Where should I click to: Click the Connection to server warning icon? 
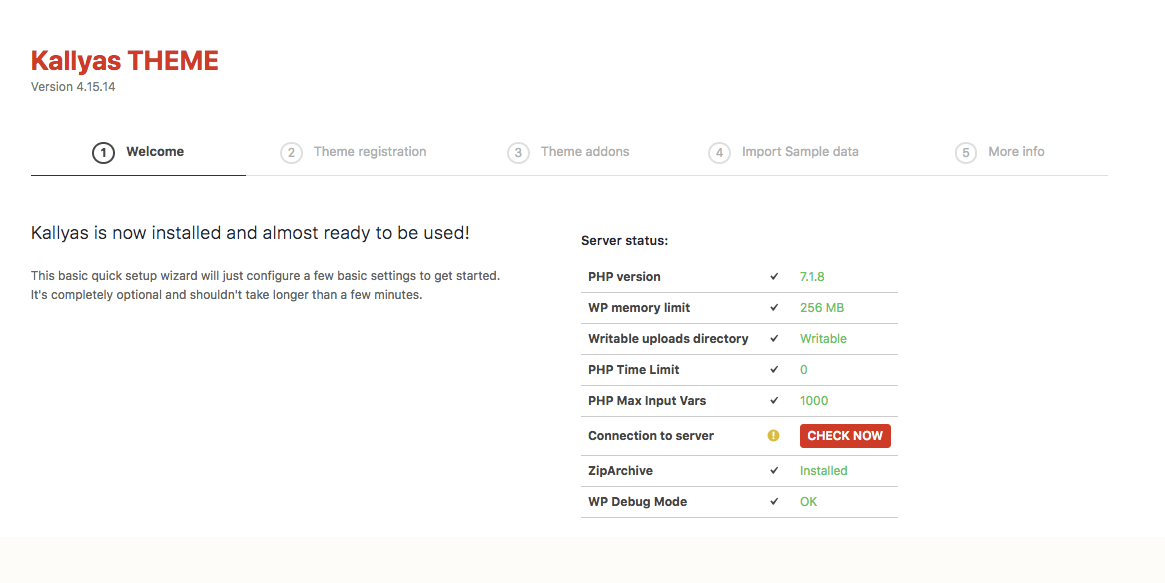click(x=773, y=436)
